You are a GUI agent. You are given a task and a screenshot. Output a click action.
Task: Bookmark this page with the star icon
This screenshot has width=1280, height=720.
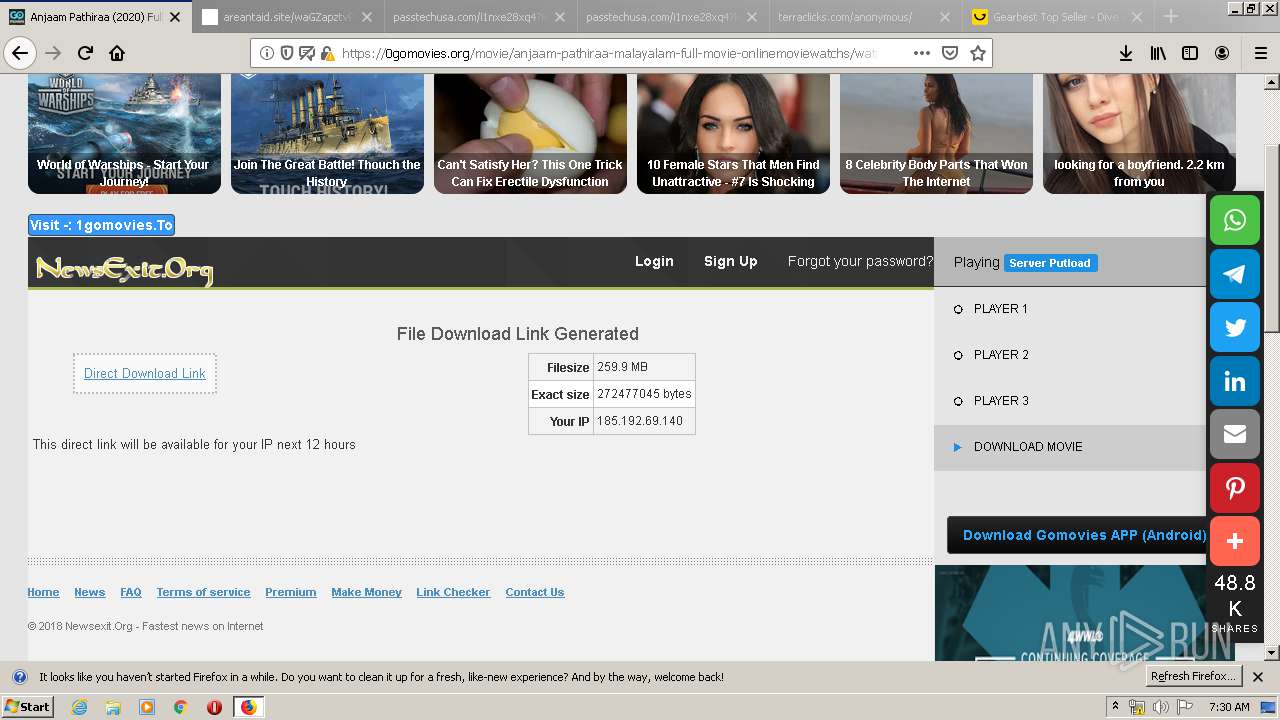[x=978, y=53]
